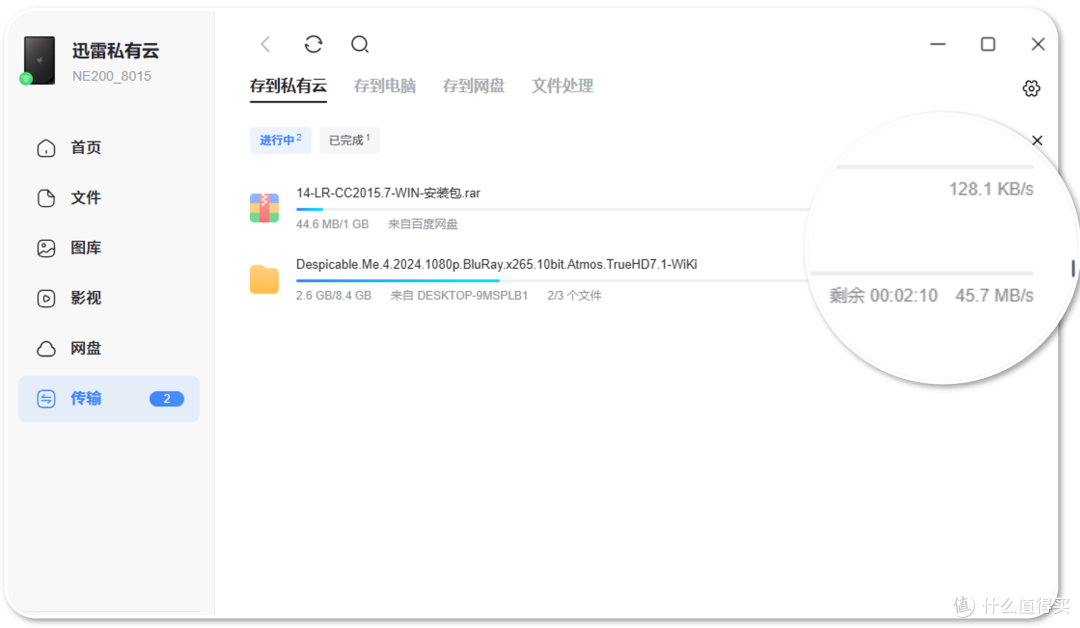This screenshot has width=1080, height=628.
Task: Click the 网盘 cloud icon
Action: tap(46, 349)
